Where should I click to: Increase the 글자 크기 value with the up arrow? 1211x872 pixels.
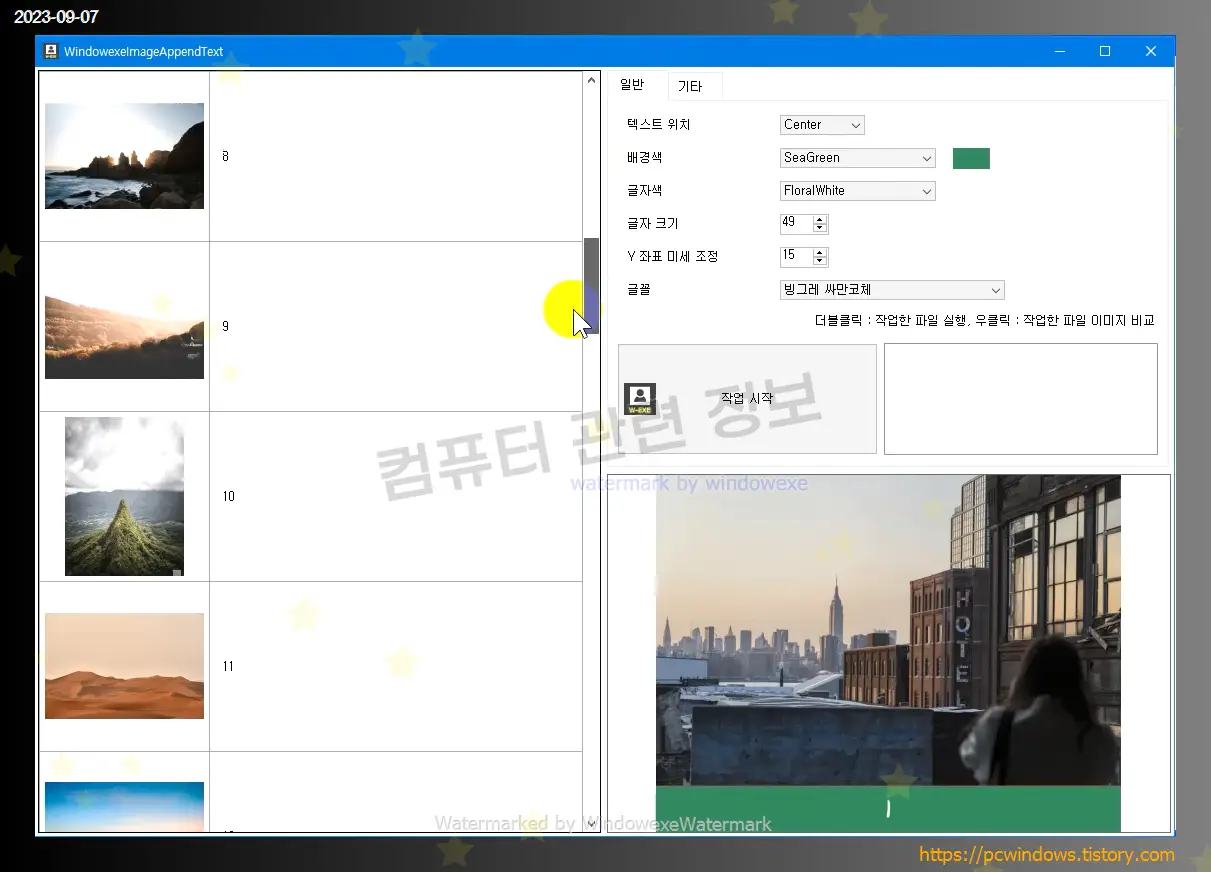pyautogui.click(x=820, y=219)
